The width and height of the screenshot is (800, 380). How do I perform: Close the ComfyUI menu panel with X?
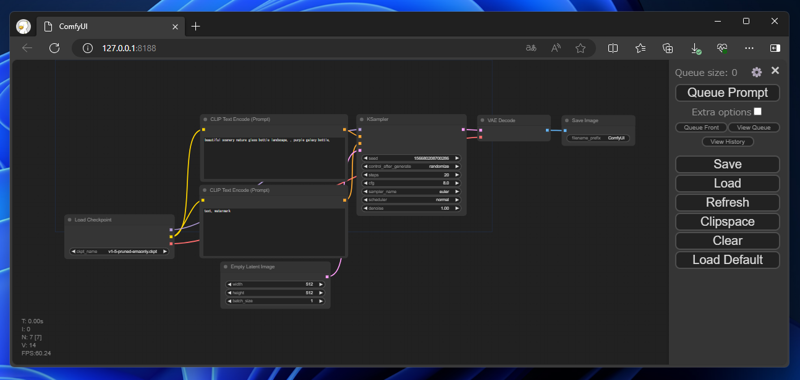pyautogui.click(x=775, y=71)
